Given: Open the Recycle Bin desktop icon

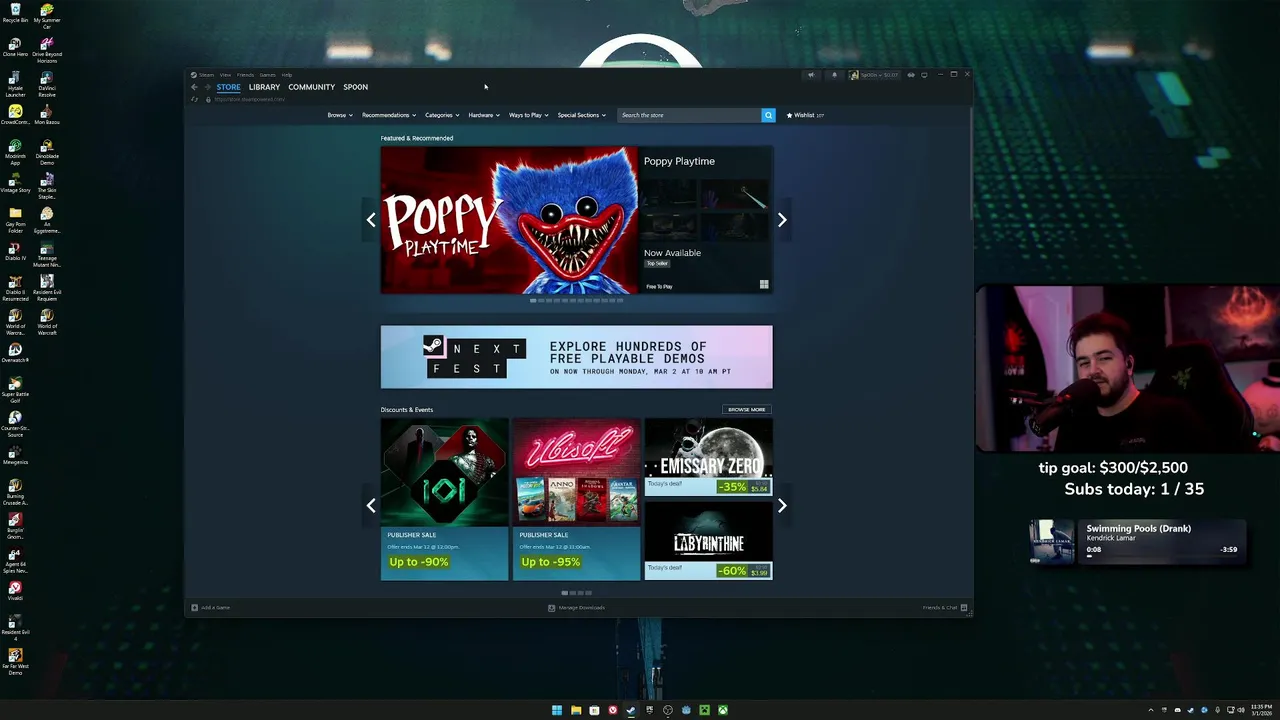Looking at the screenshot, I should click(x=15, y=14).
